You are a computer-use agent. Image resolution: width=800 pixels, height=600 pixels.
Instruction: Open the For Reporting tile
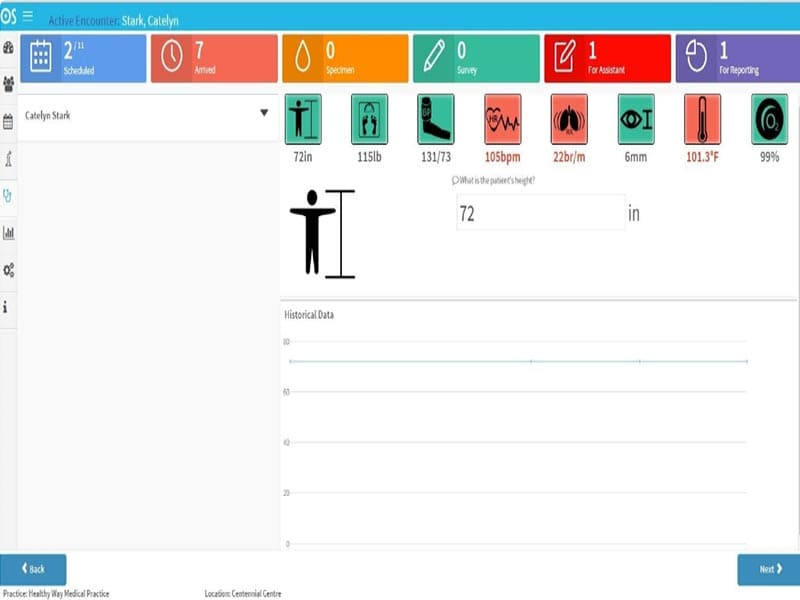click(738, 58)
